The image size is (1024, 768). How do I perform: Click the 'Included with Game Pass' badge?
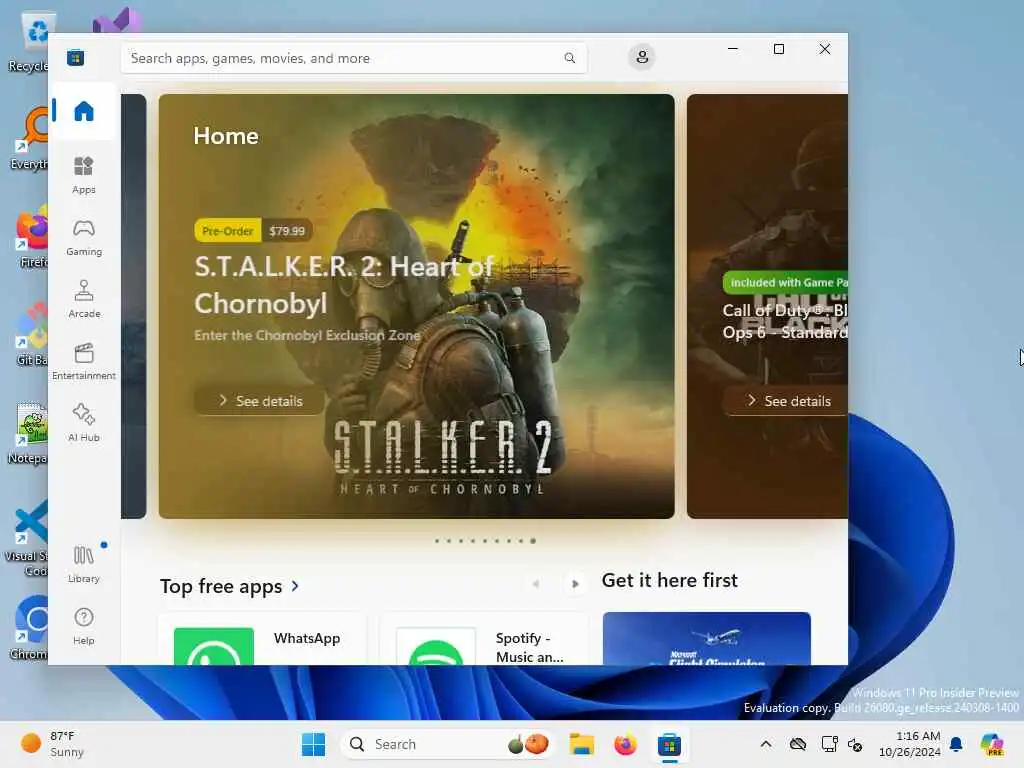pos(785,282)
